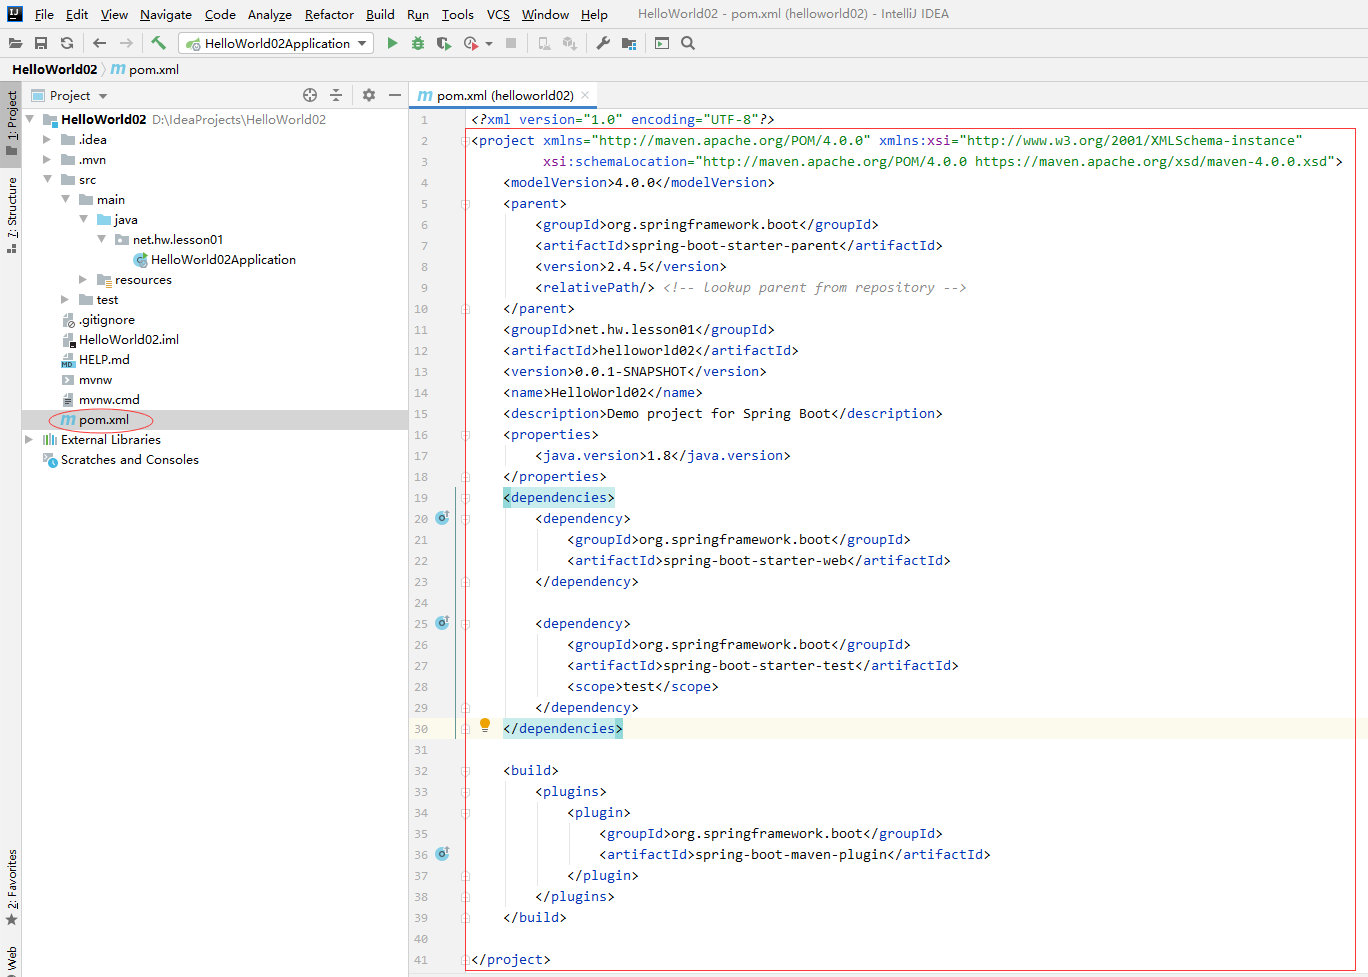
Task: Click line number 41 in the gutter
Action: click(x=420, y=960)
